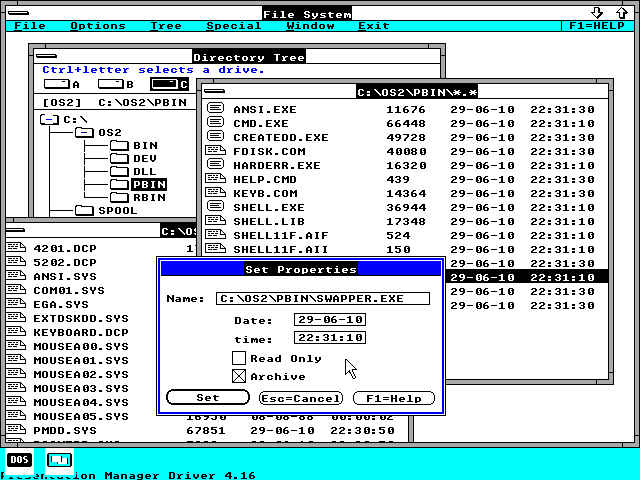Select EXTDSKDD.SYS file name
640x480 pixels.
pos(81,318)
